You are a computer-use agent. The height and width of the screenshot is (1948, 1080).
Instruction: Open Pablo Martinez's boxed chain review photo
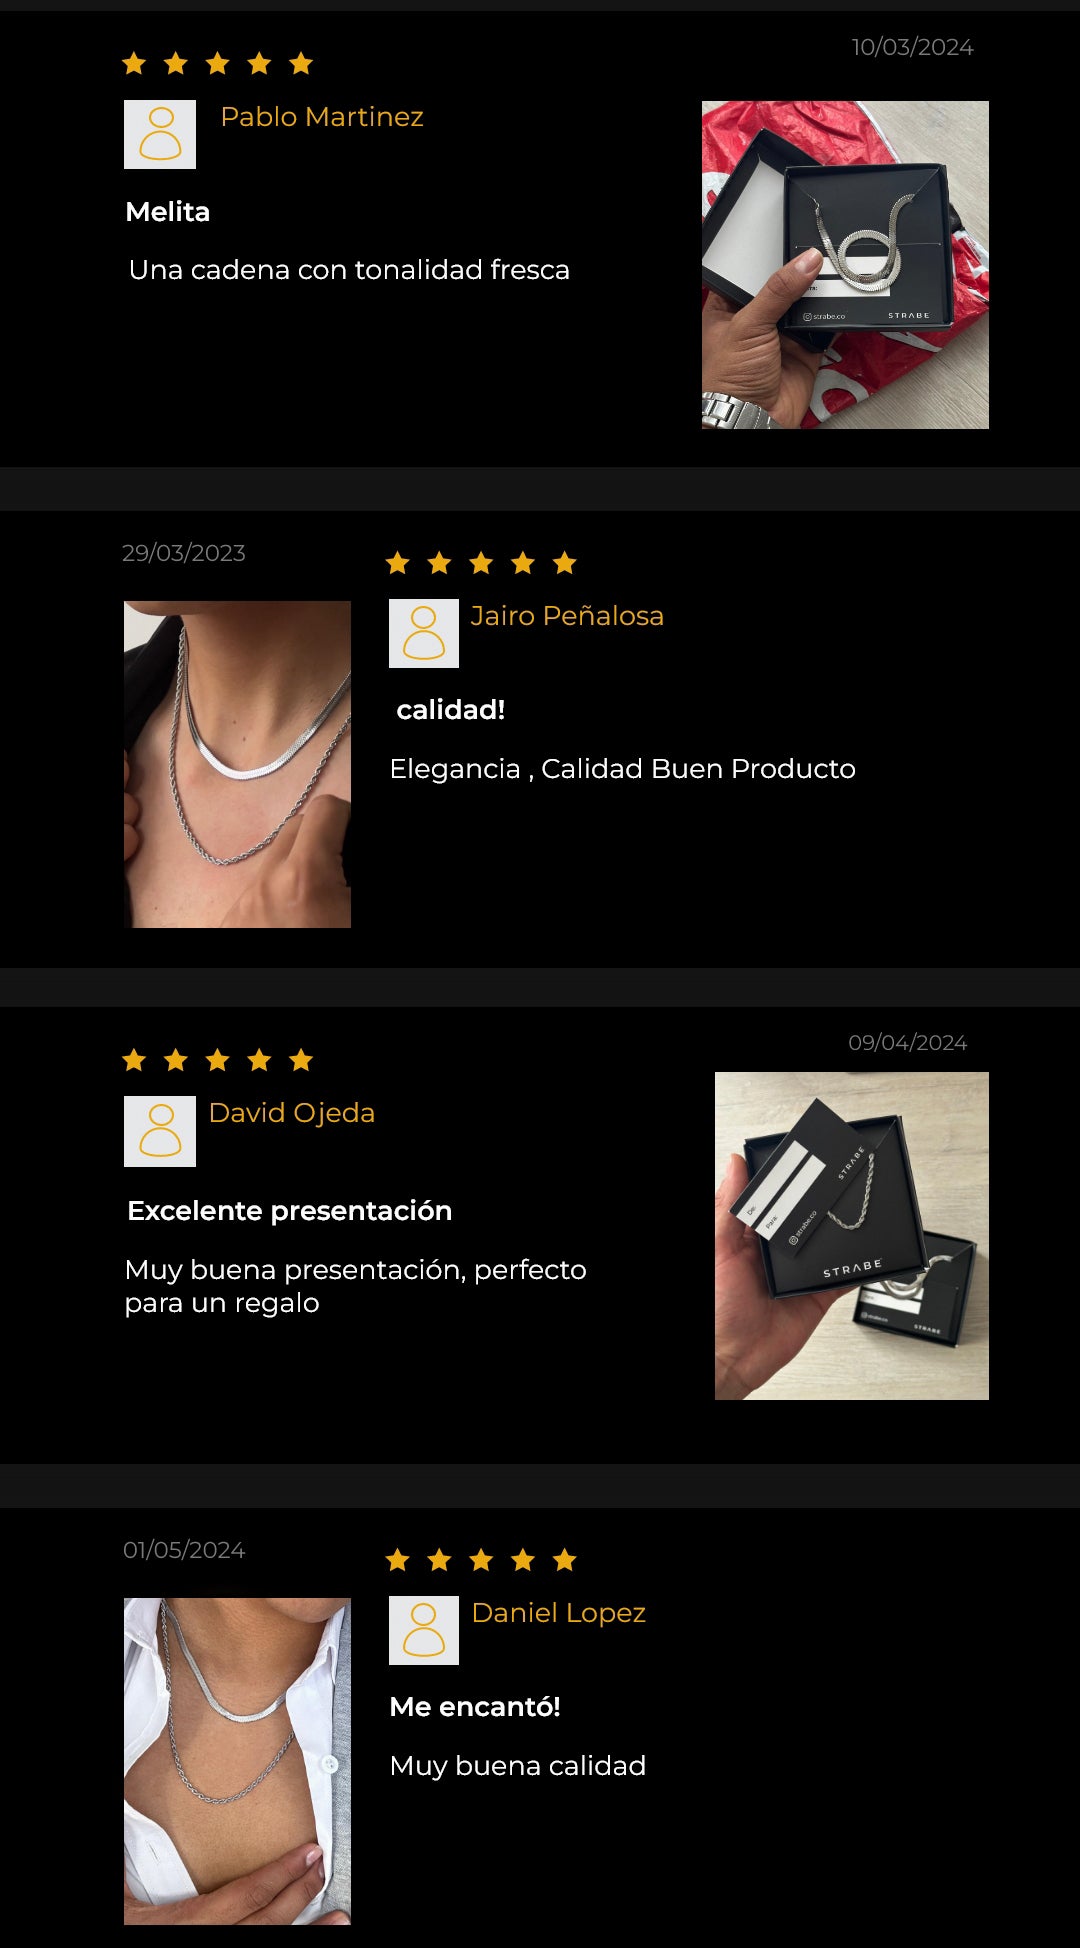tap(845, 265)
